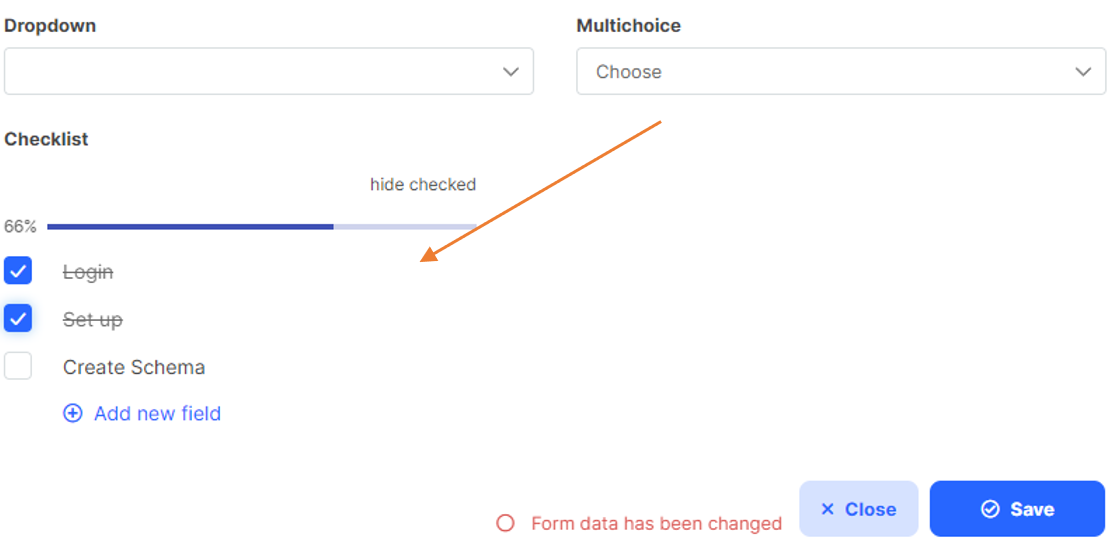
Task: Open the Multichoice chevron arrow
Action: tap(1083, 71)
